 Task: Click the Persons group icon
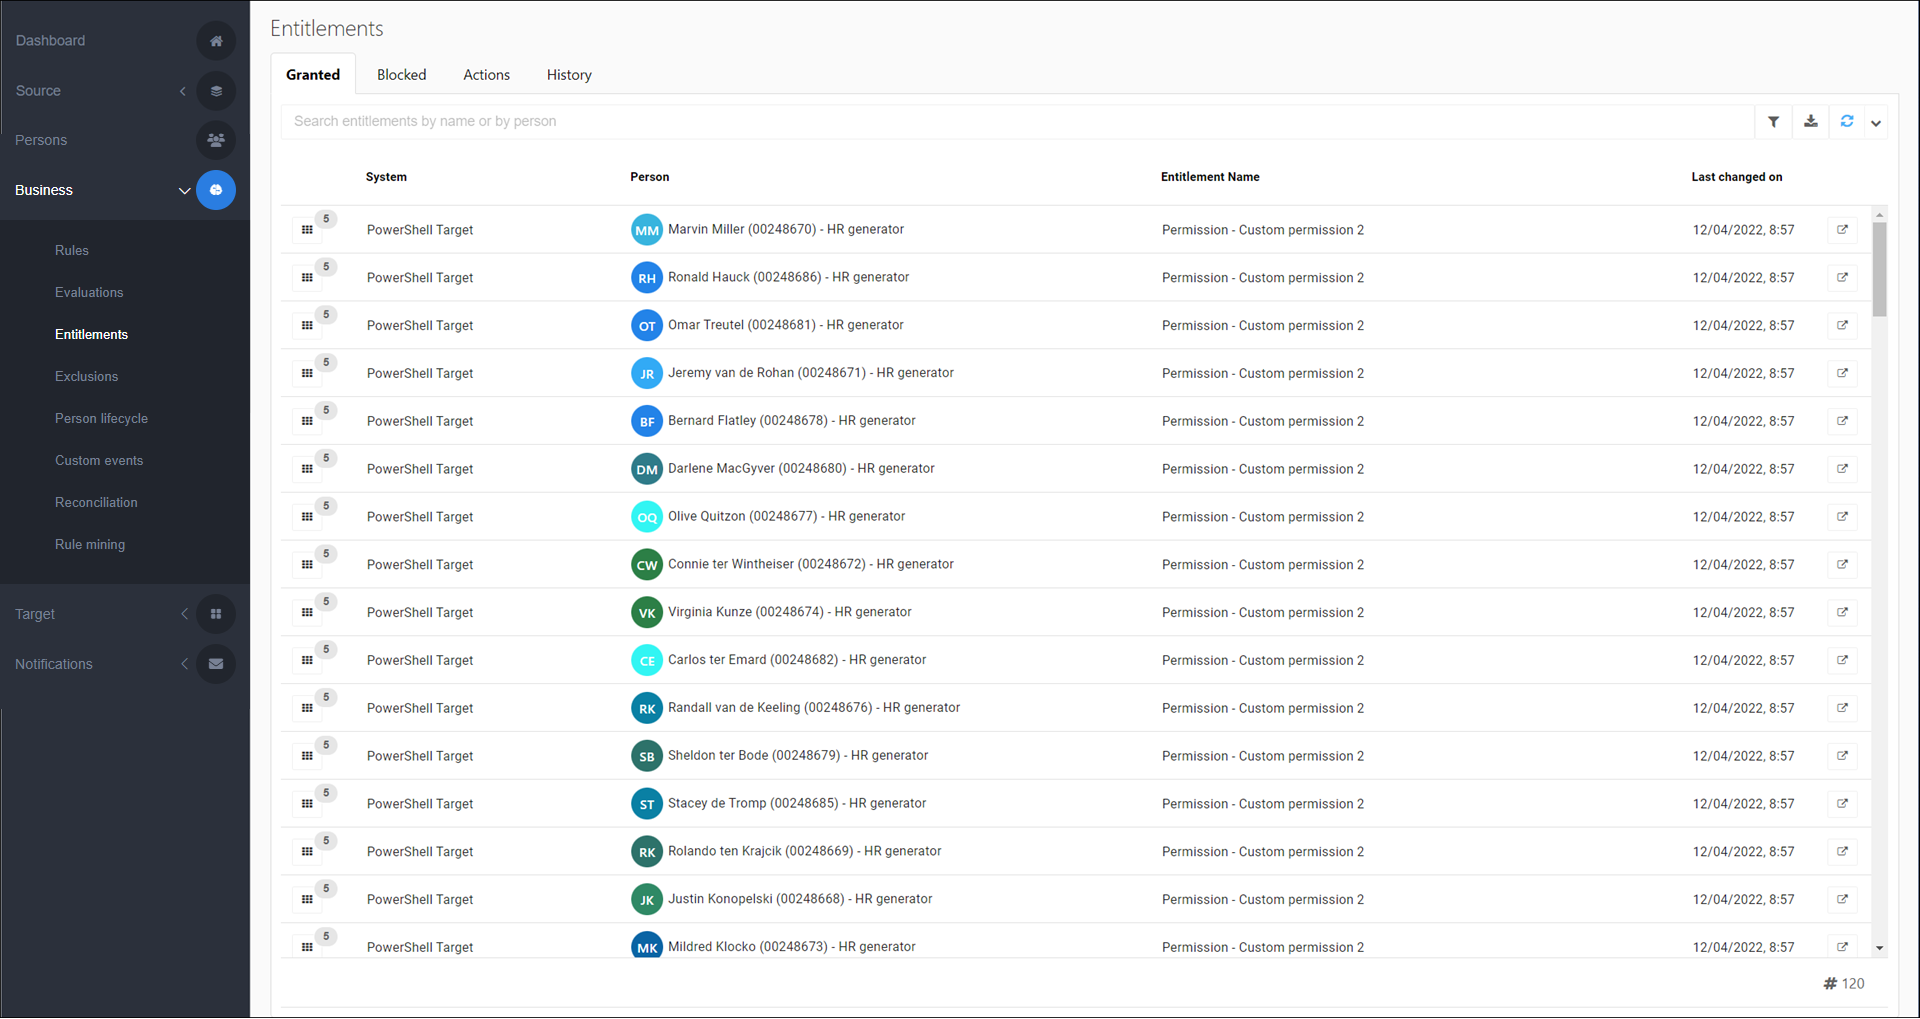[216, 140]
